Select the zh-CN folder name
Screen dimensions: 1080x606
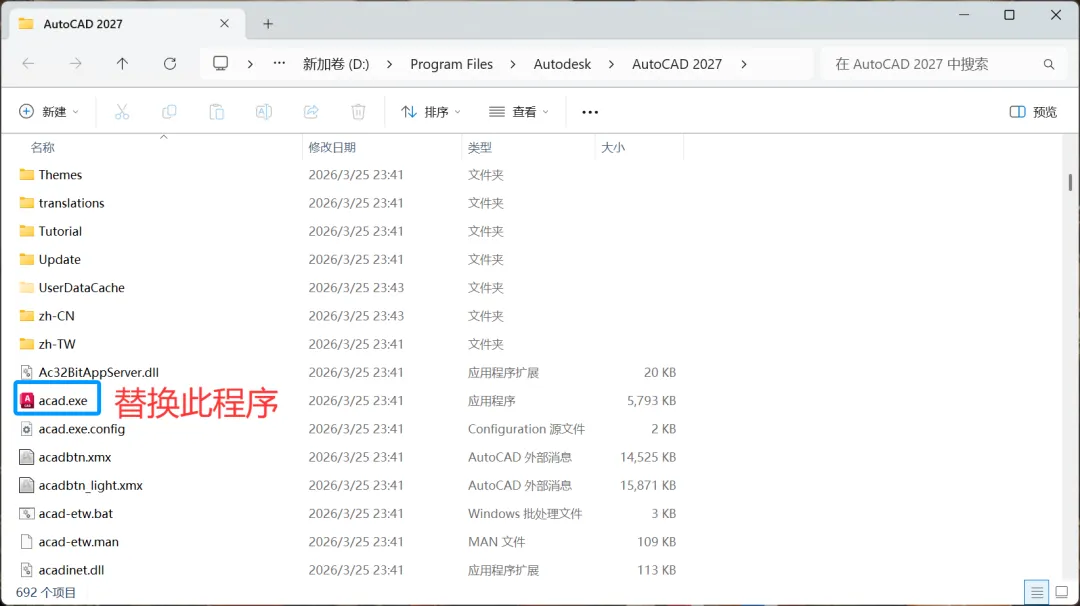[x=56, y=316]
